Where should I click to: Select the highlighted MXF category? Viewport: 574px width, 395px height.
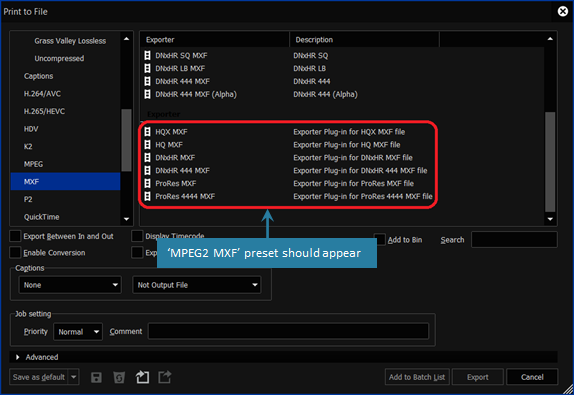click(66, 182)
